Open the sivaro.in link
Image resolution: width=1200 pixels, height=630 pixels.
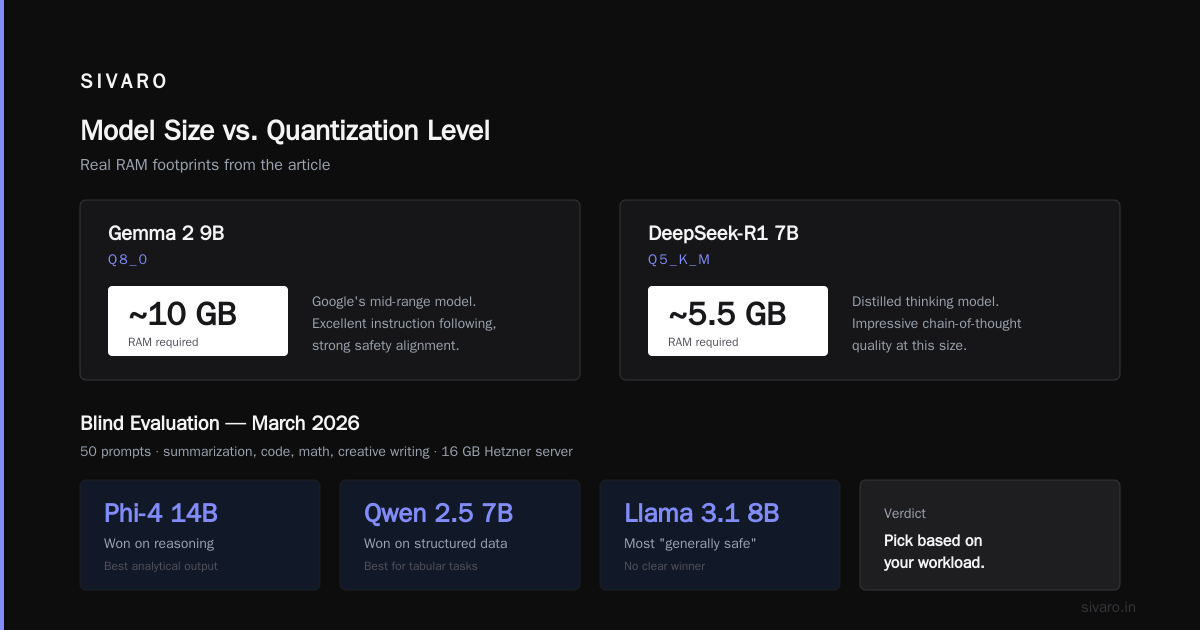(x=1108, y=607)
